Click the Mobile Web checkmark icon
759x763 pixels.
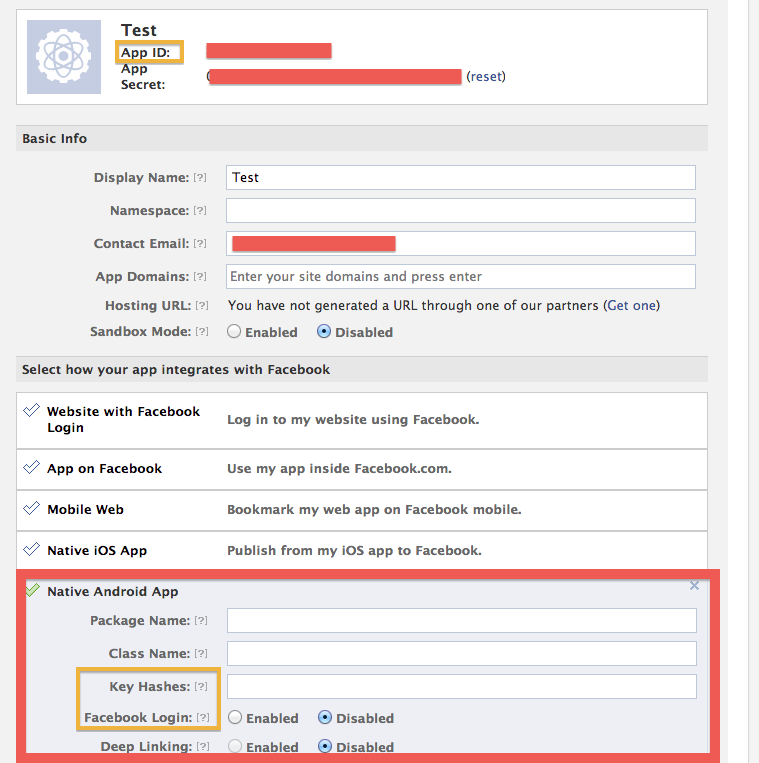32,508
